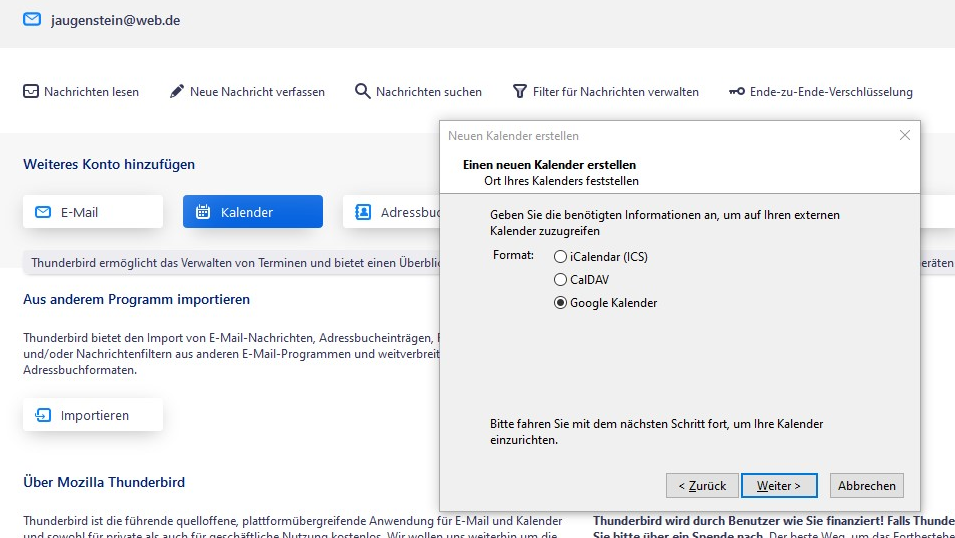The width and height of the screenshot is (955, 538).
Task: Click the mail envelope icon beside jaugenstein@web.de
Action: (x=32, y=19)
